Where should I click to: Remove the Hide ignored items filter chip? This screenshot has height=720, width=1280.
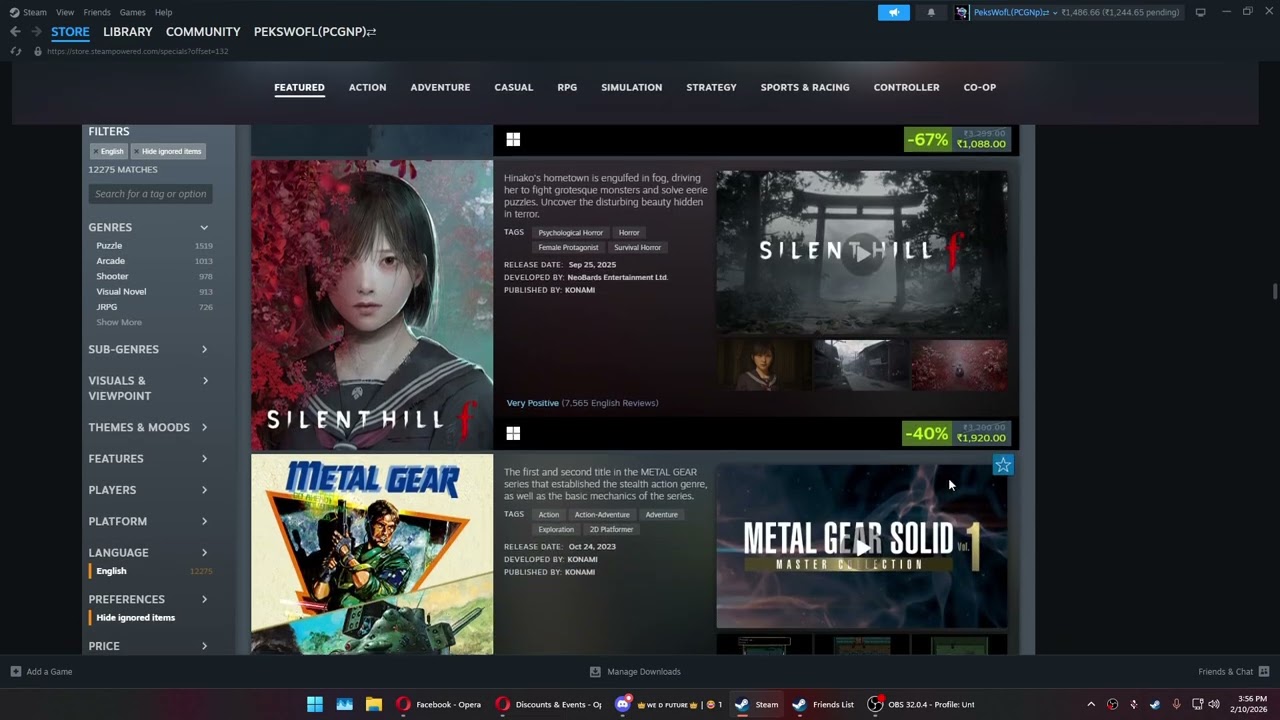(167, 151)
